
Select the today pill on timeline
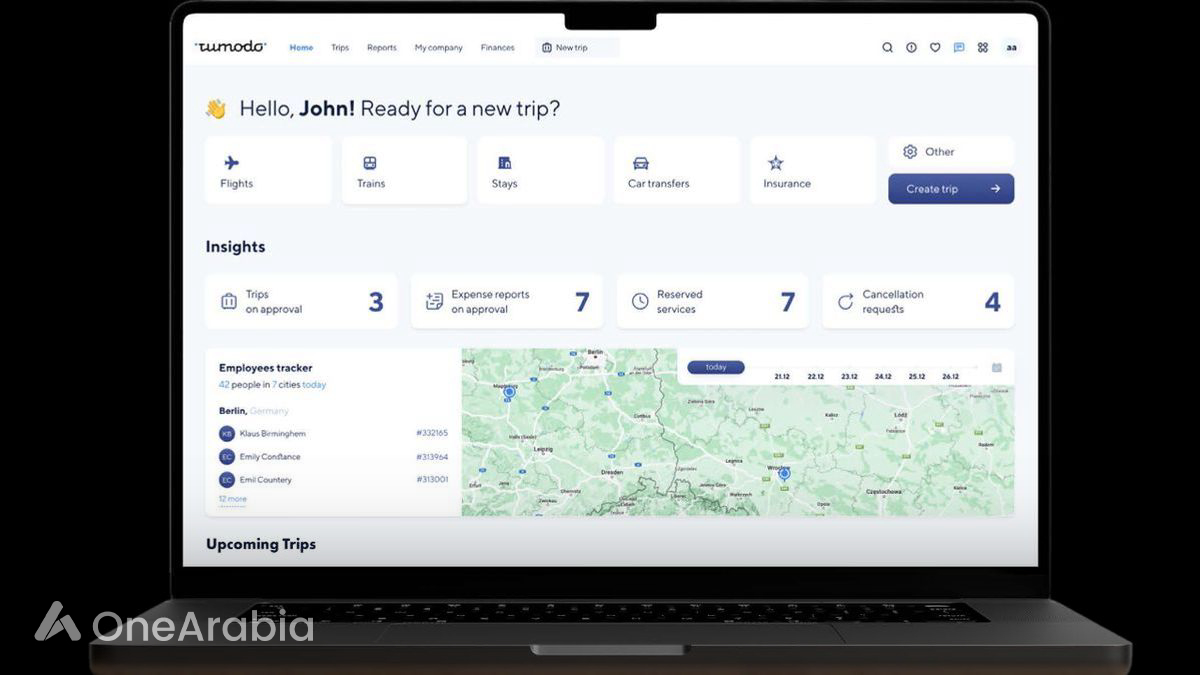(x=716, y=367)
